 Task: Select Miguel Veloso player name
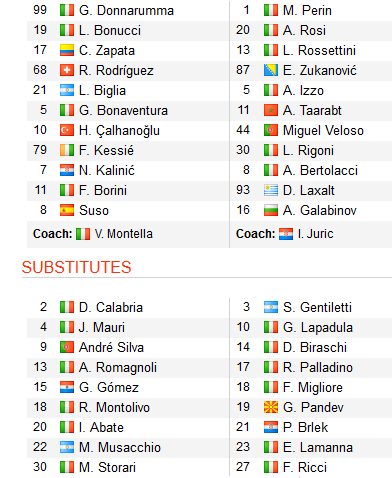pos(323,131)
